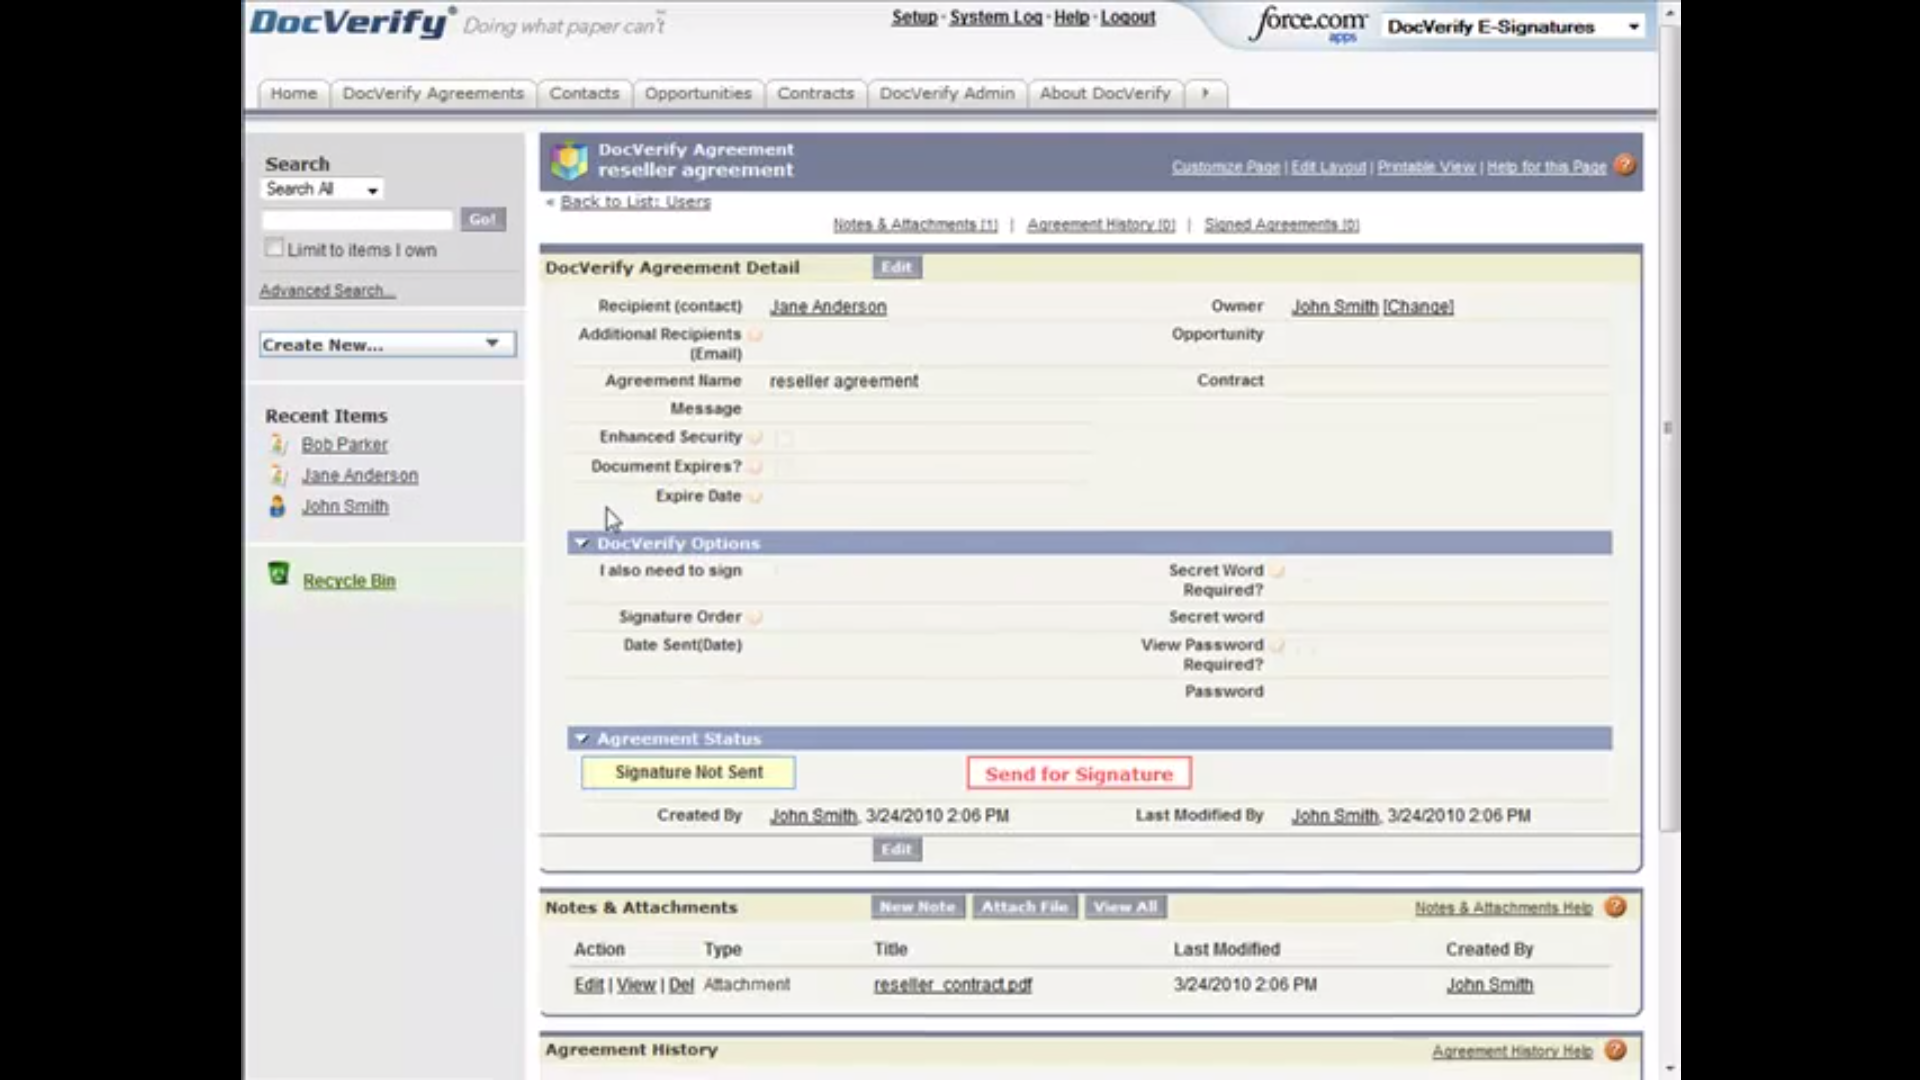Click into the sidebar search box

(355, 219)
